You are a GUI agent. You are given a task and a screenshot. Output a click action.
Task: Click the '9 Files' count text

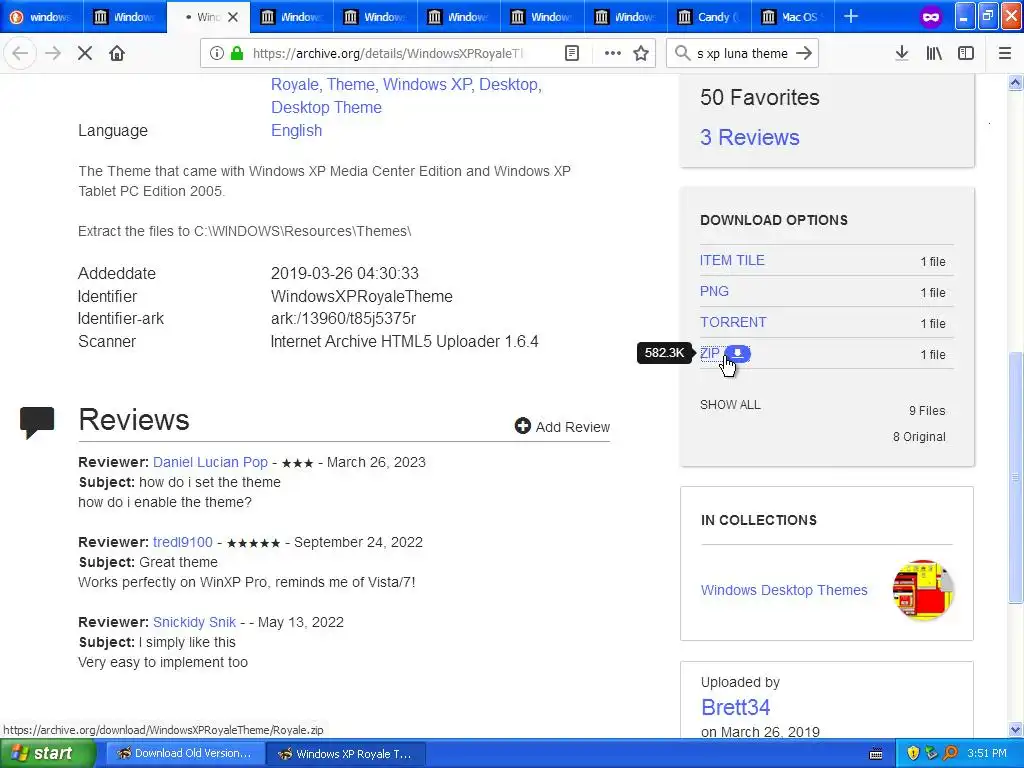pyautogui.click(x=927, y=410)
